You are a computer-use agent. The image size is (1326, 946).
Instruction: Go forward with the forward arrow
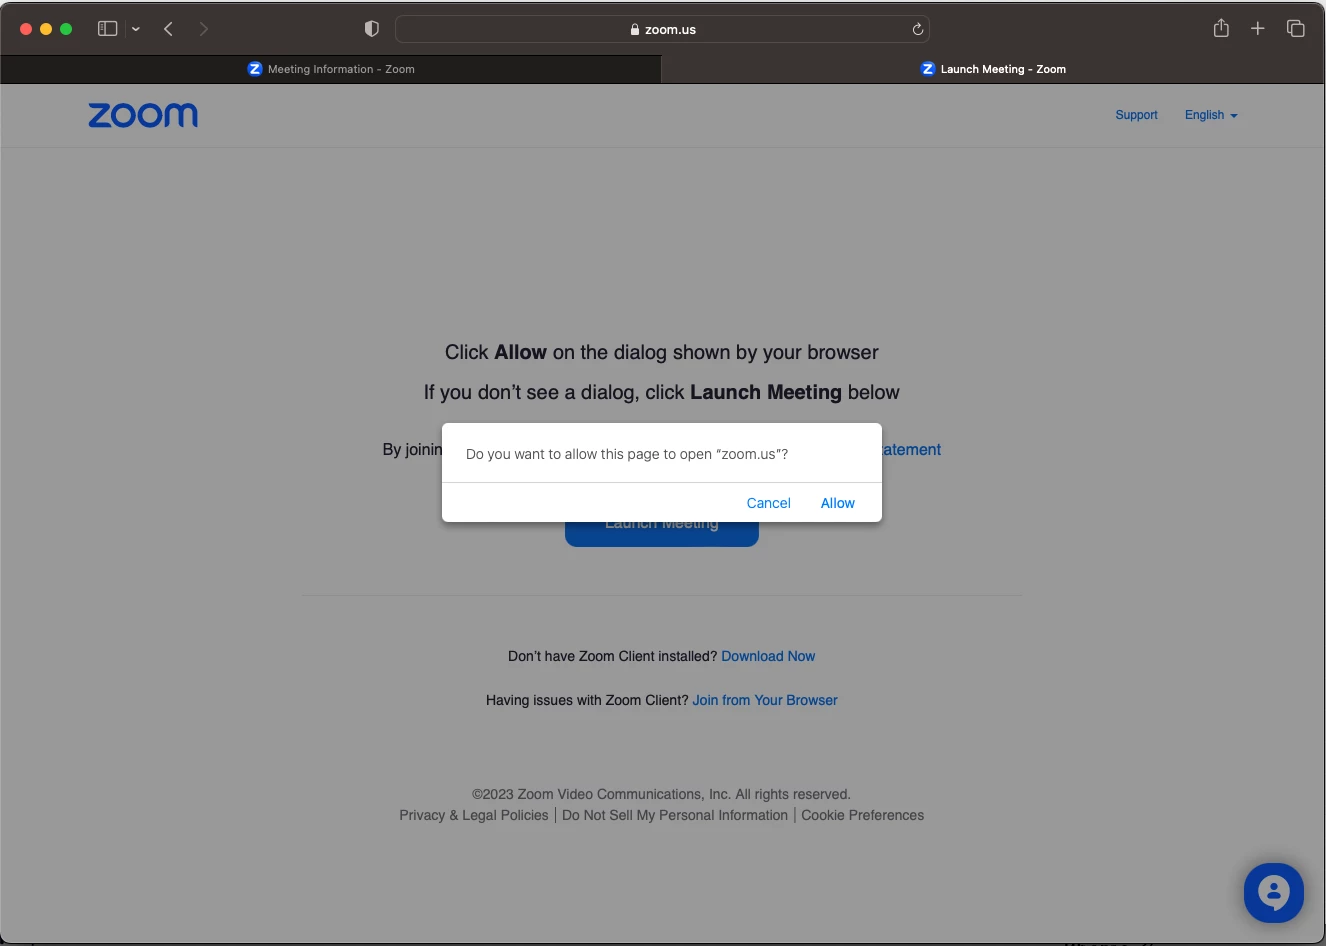point(203,29)
